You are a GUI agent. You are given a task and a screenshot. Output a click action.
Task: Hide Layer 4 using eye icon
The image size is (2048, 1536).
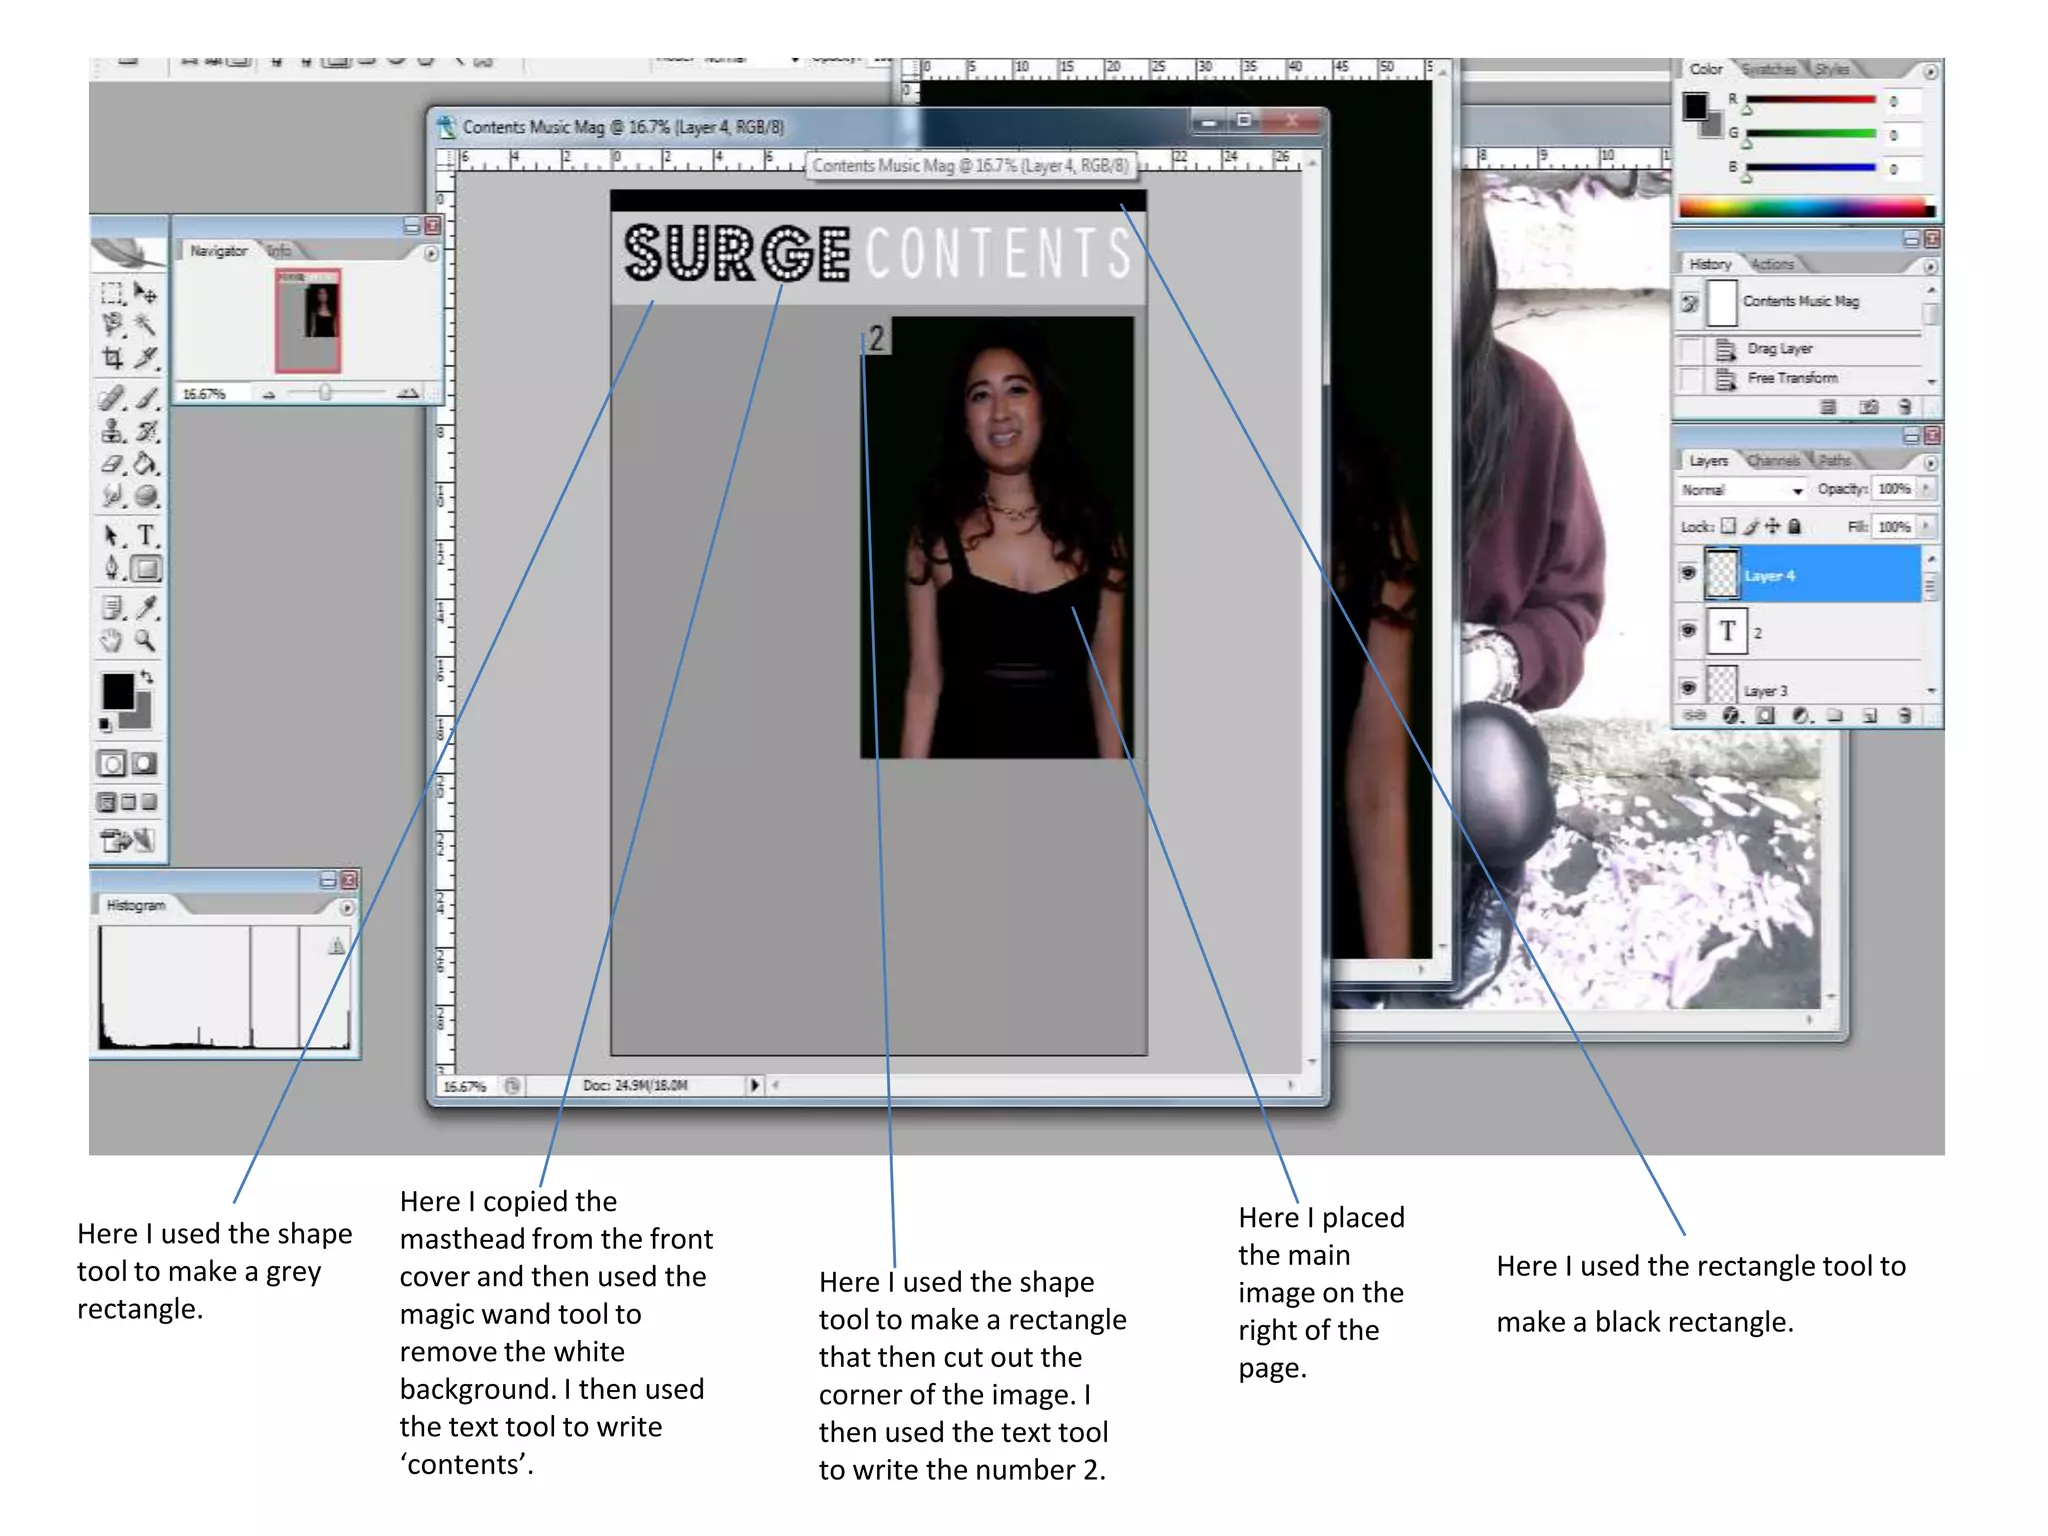pyautogui.click(x=1688, y=573)
